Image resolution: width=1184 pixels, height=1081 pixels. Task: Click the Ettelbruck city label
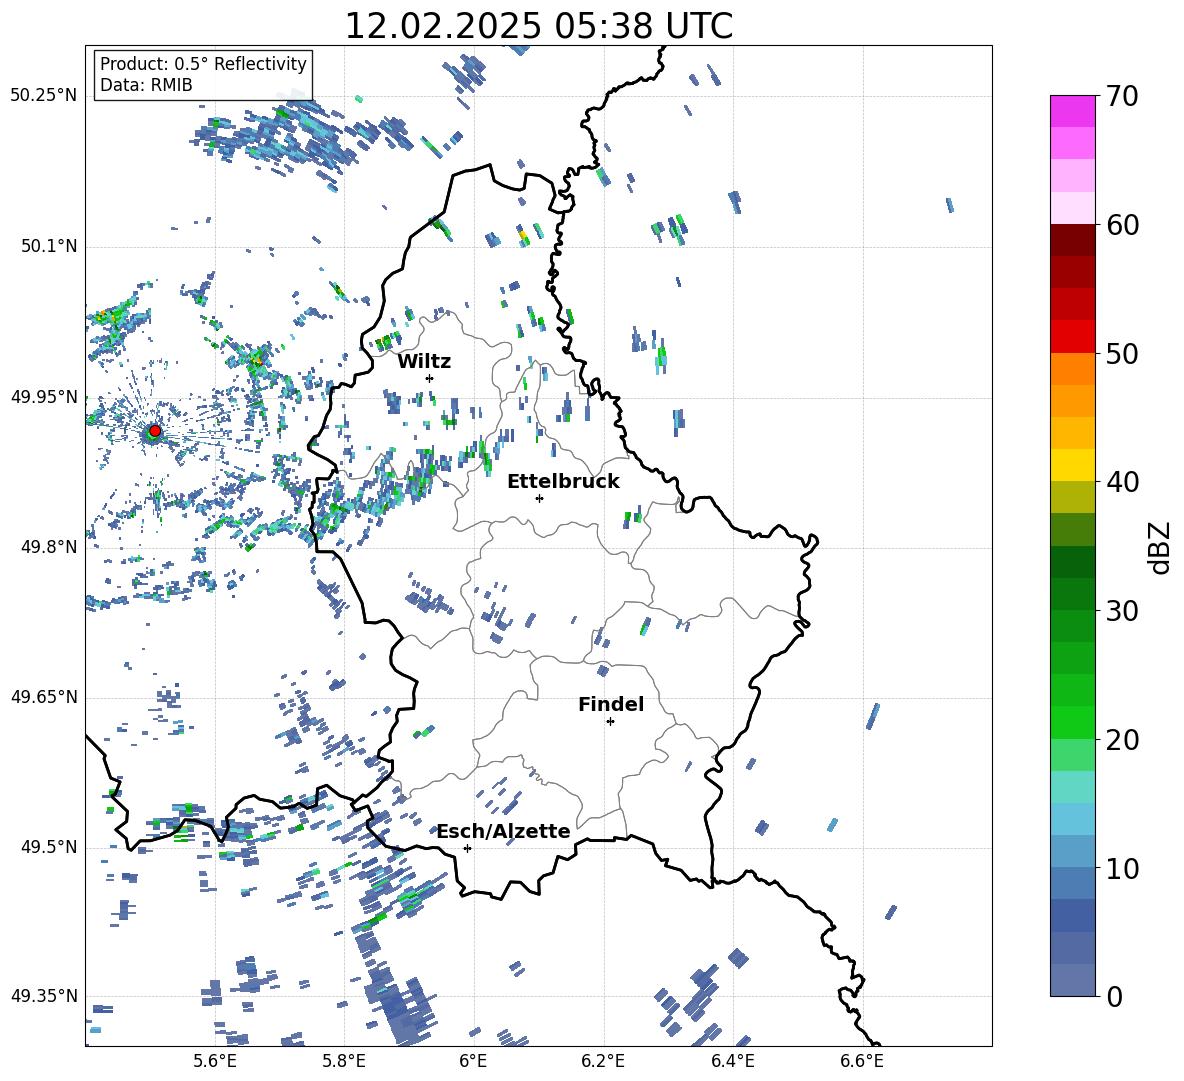[563, 482]
